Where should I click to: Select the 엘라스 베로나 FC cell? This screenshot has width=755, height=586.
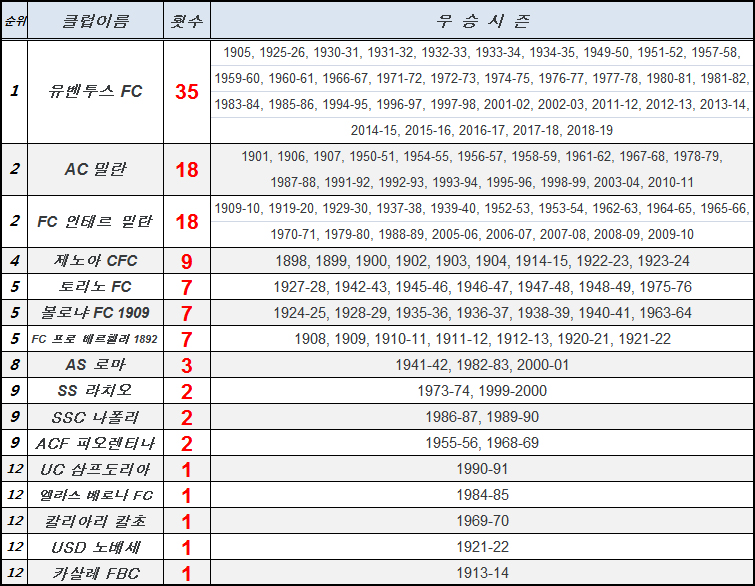coord(95,495)
